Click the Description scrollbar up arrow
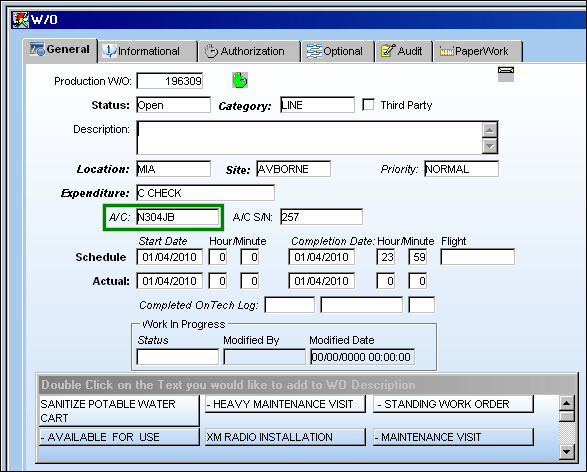Image resolution: width=587 pixels, height=472 pixels. click(x=490, y=130)
